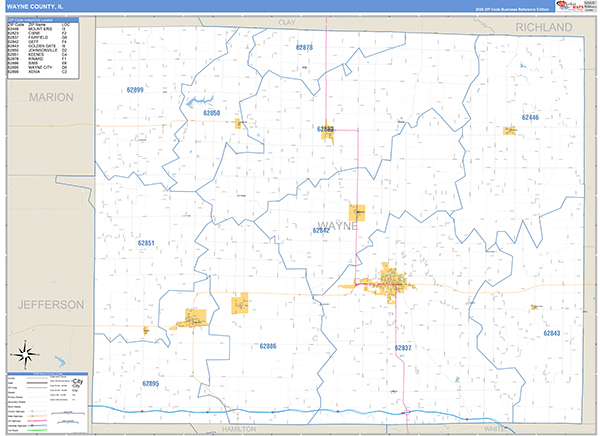Image resolution: width=600 pixels, height=436 pixels.
Task: Click the yellow town square above WAYNE label
Action: click(x=357, y=212)
